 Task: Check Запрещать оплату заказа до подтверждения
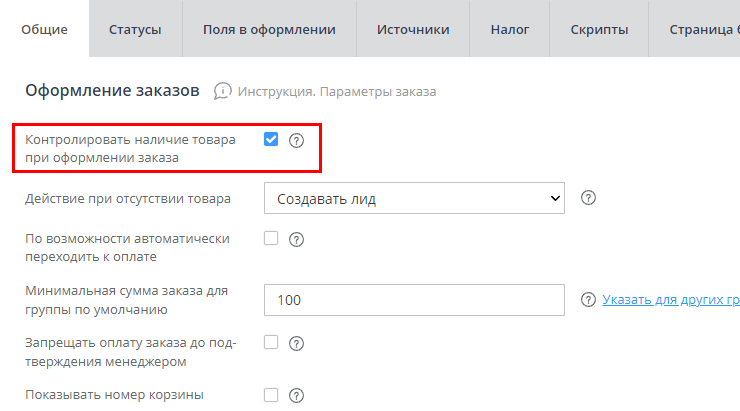coord(271,343)
